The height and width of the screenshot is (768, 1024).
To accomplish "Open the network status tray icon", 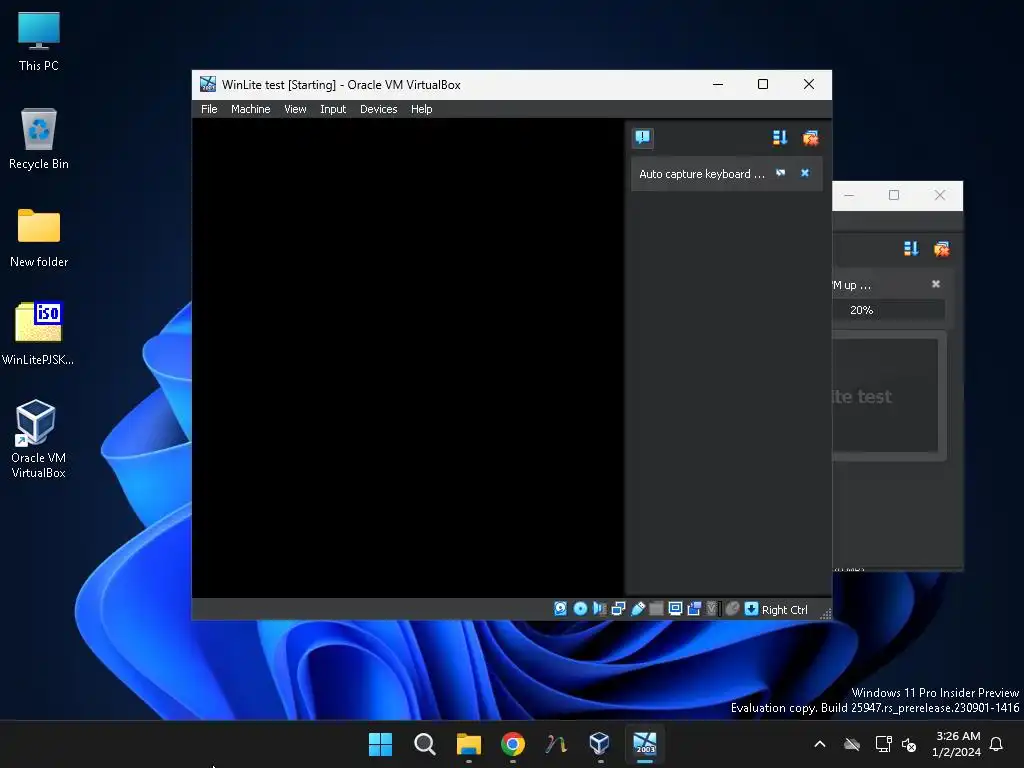I will (x=883, y=744).
